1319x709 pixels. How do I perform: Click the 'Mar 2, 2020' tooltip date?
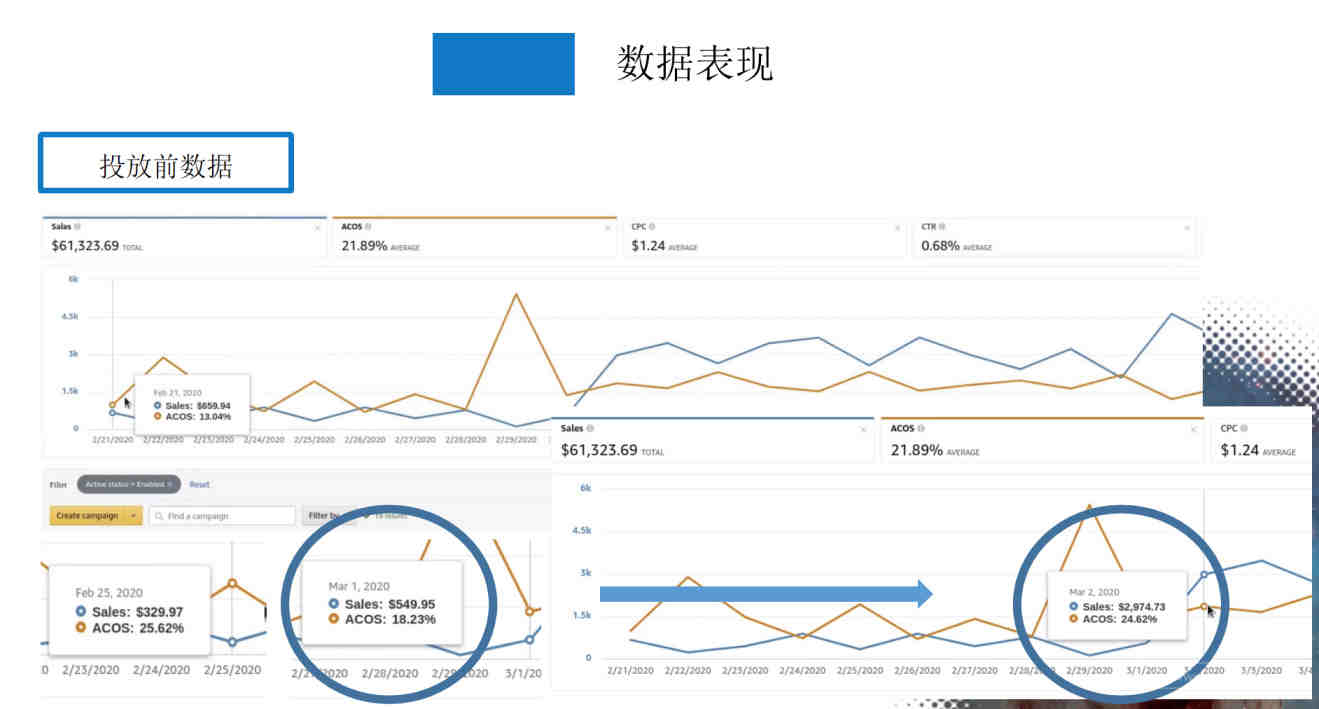(1094, 592)
